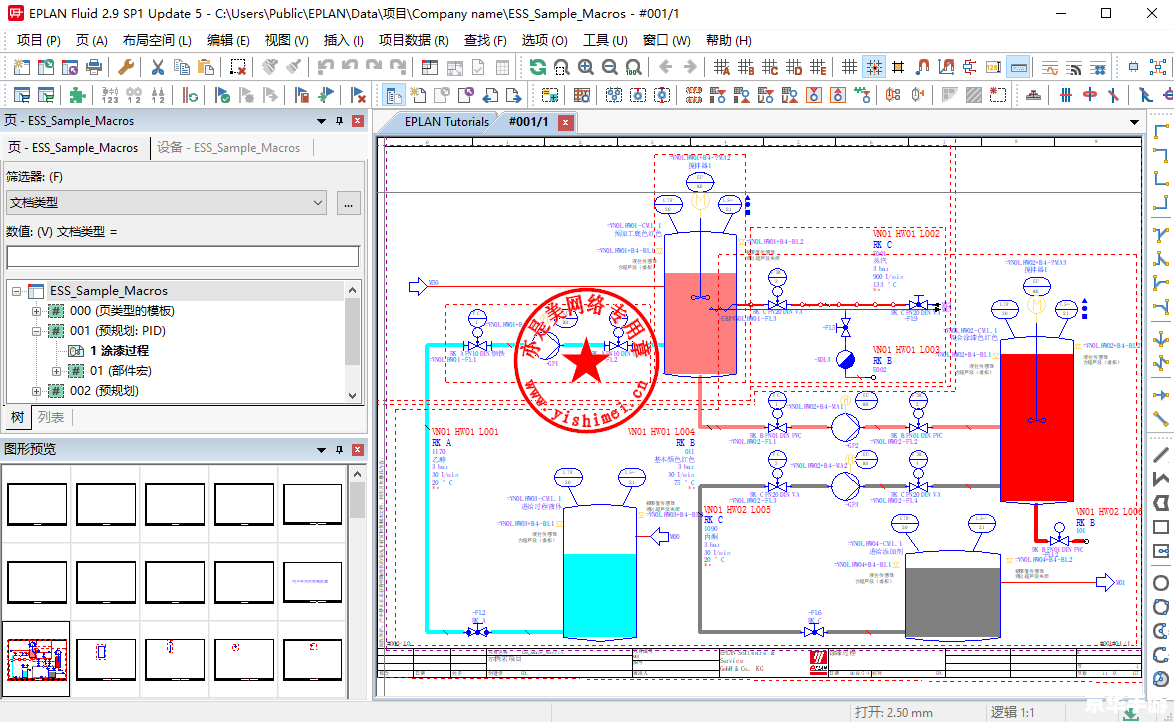Close the #001/1 tab

click(x=566, y=122)
